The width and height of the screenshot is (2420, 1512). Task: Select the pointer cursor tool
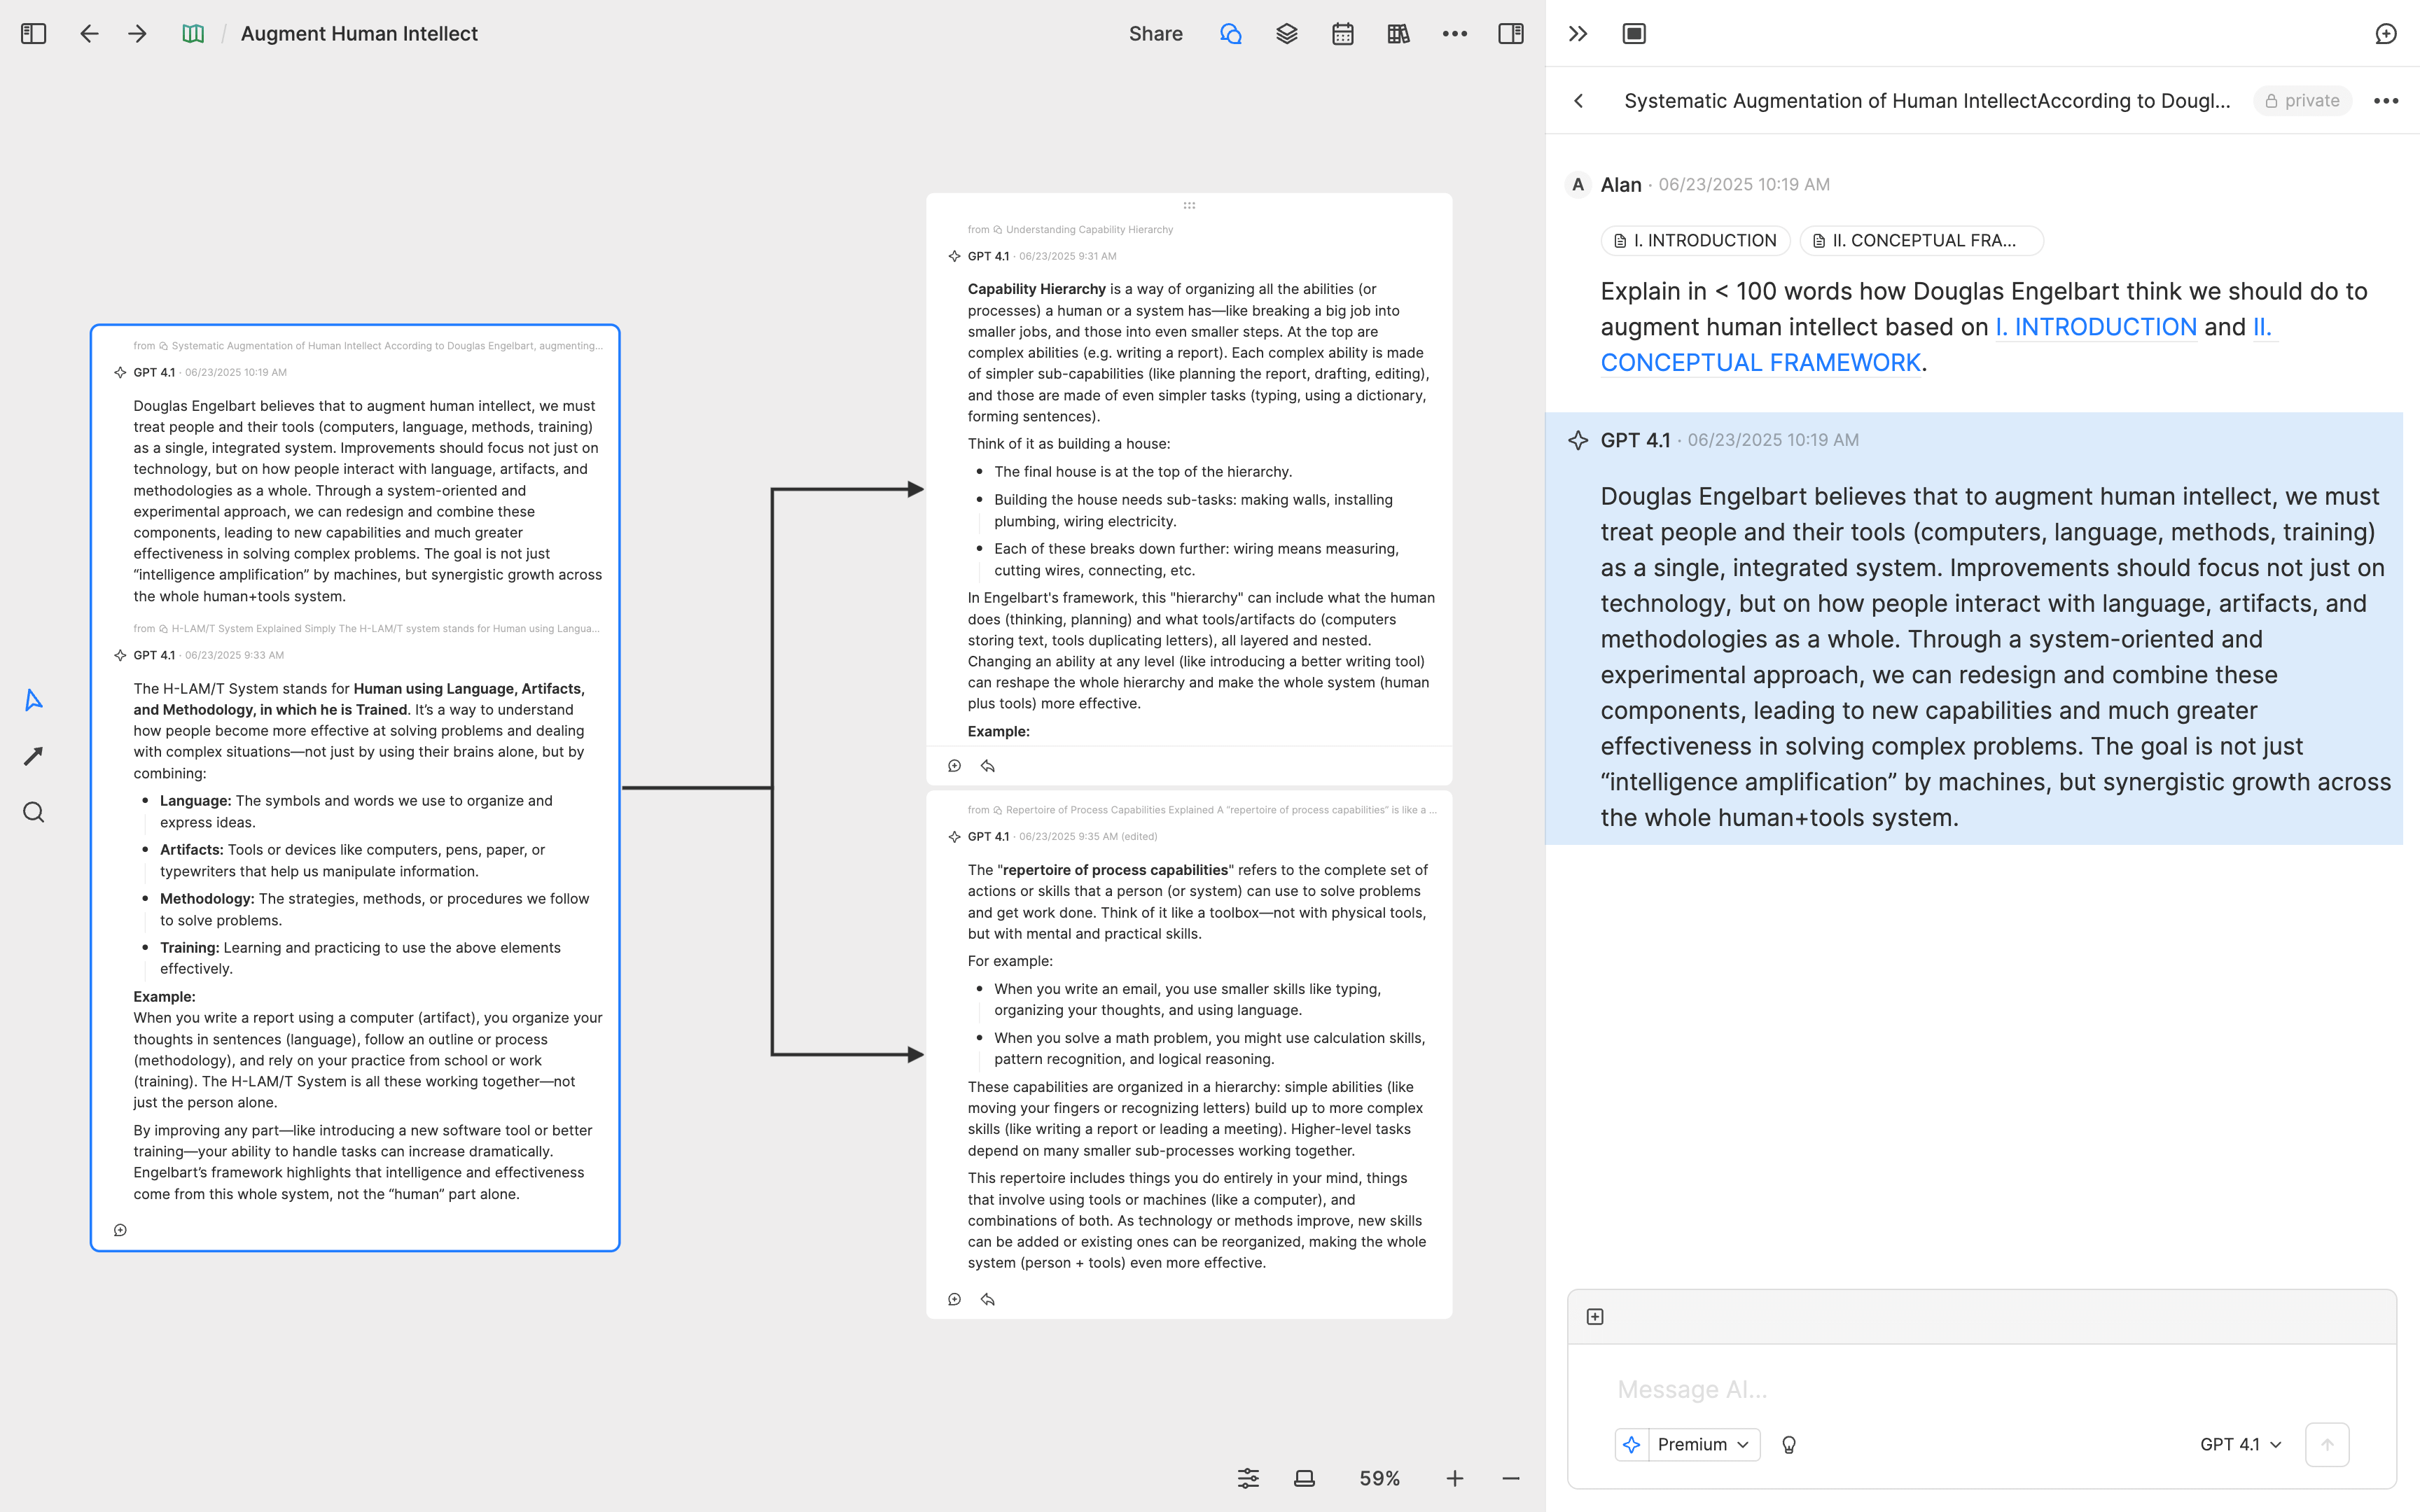(33, 700)
